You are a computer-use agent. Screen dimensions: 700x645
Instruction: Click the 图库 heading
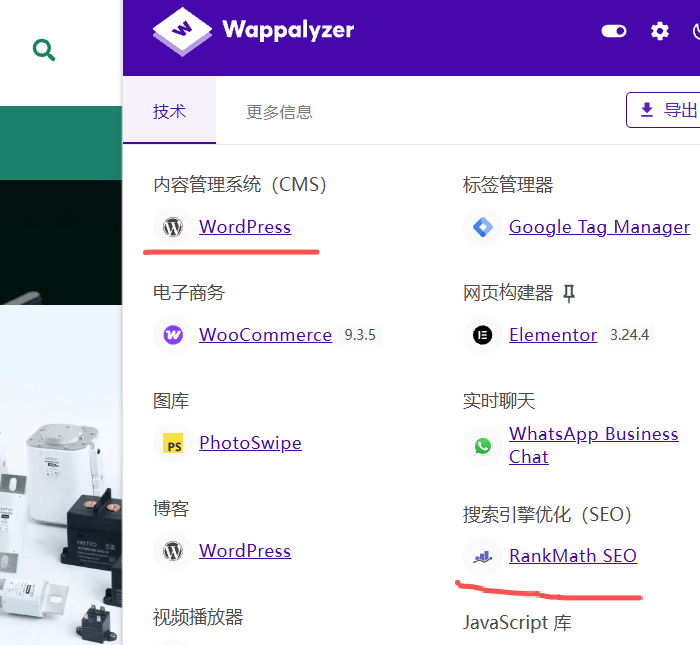pos(171,401)
